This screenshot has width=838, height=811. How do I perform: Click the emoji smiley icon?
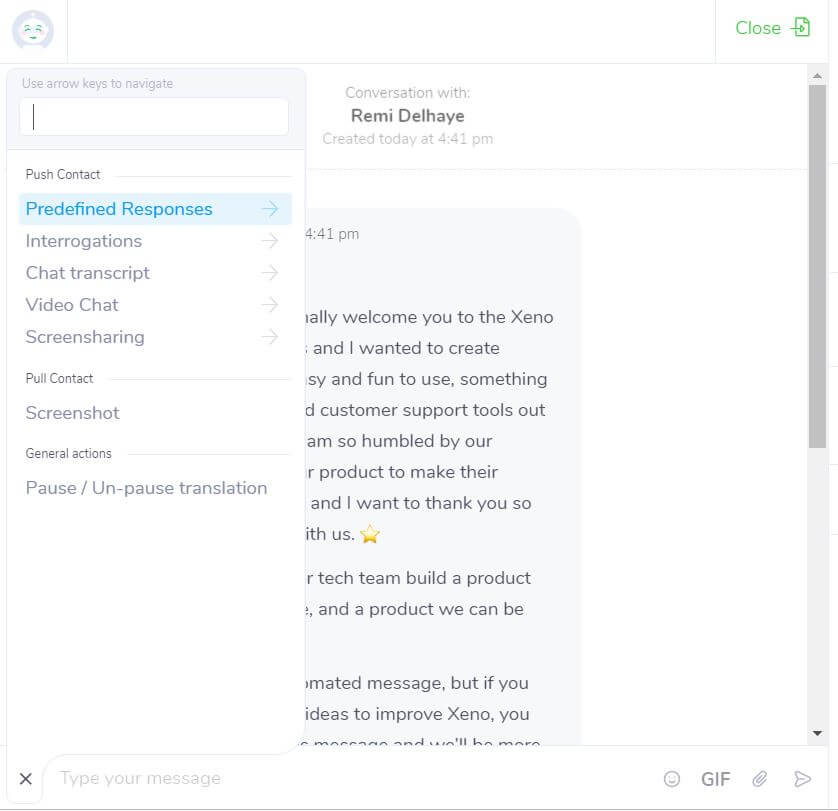coord(672,779)
